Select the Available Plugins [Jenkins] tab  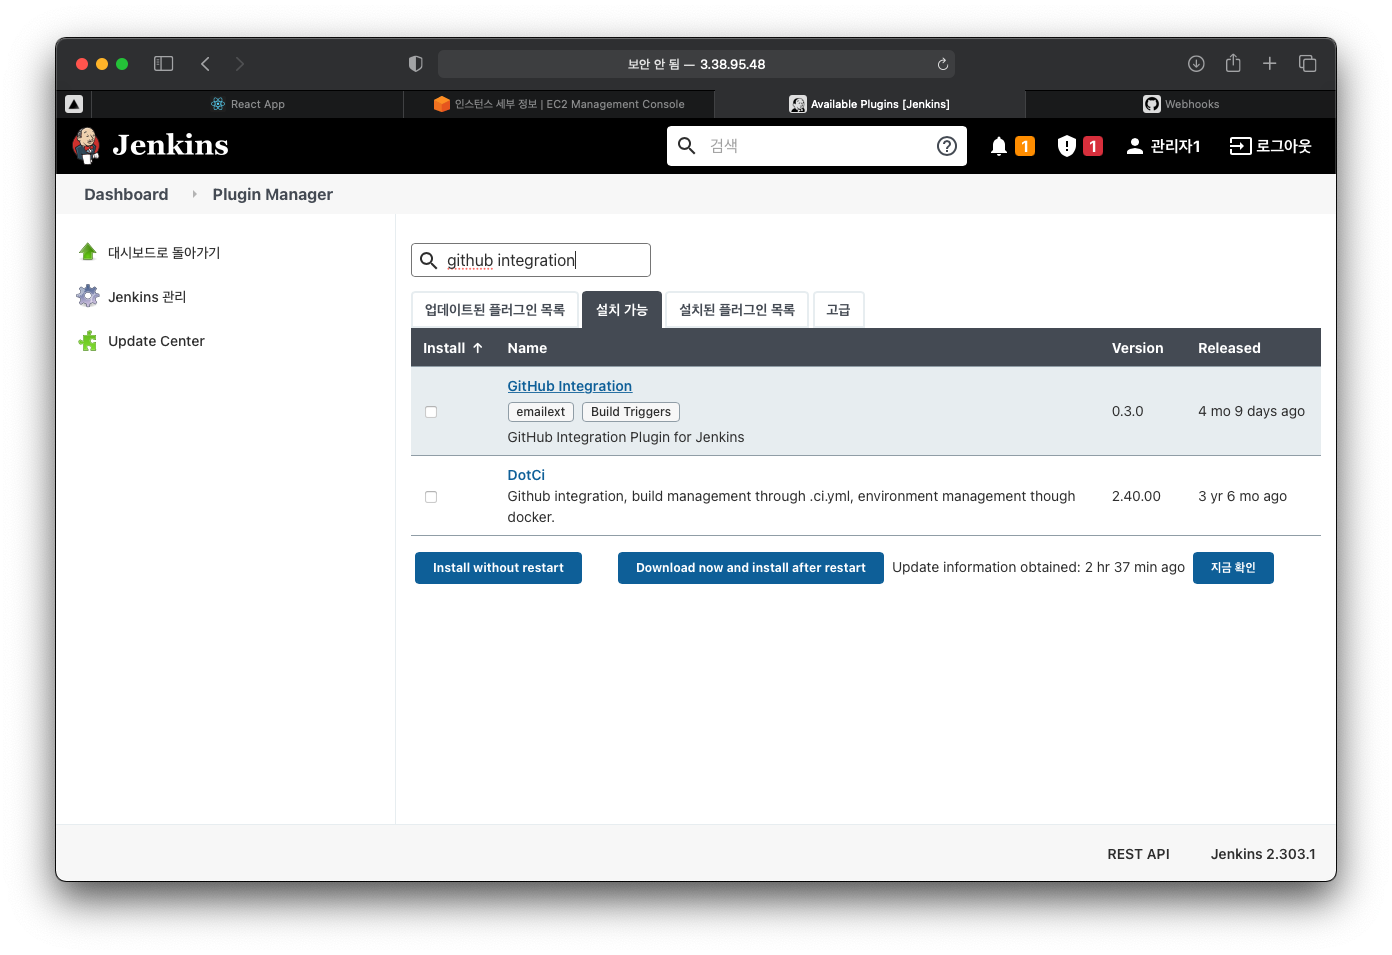(870, 104)
